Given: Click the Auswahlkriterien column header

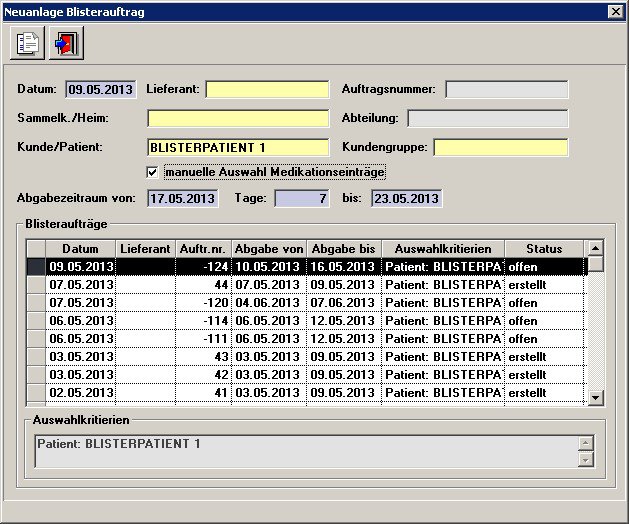Looking at the screenshot, I should [x=443, y=249].
